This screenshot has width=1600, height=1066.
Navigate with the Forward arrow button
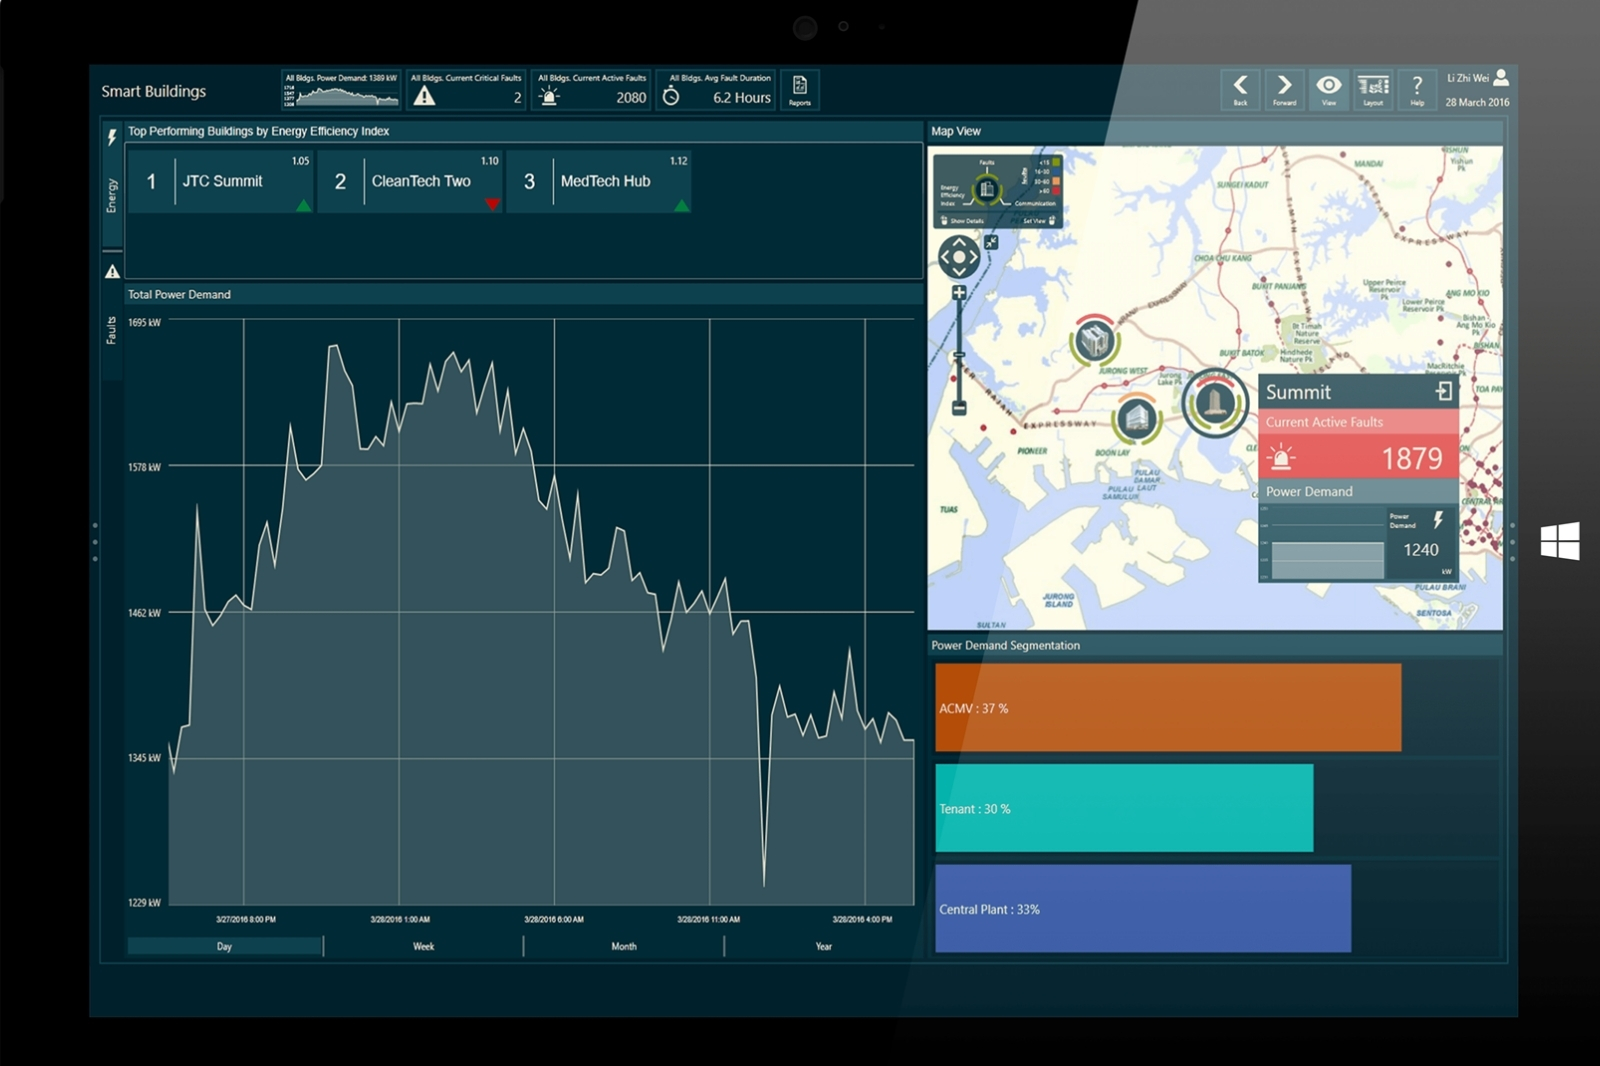point(1284,89)
